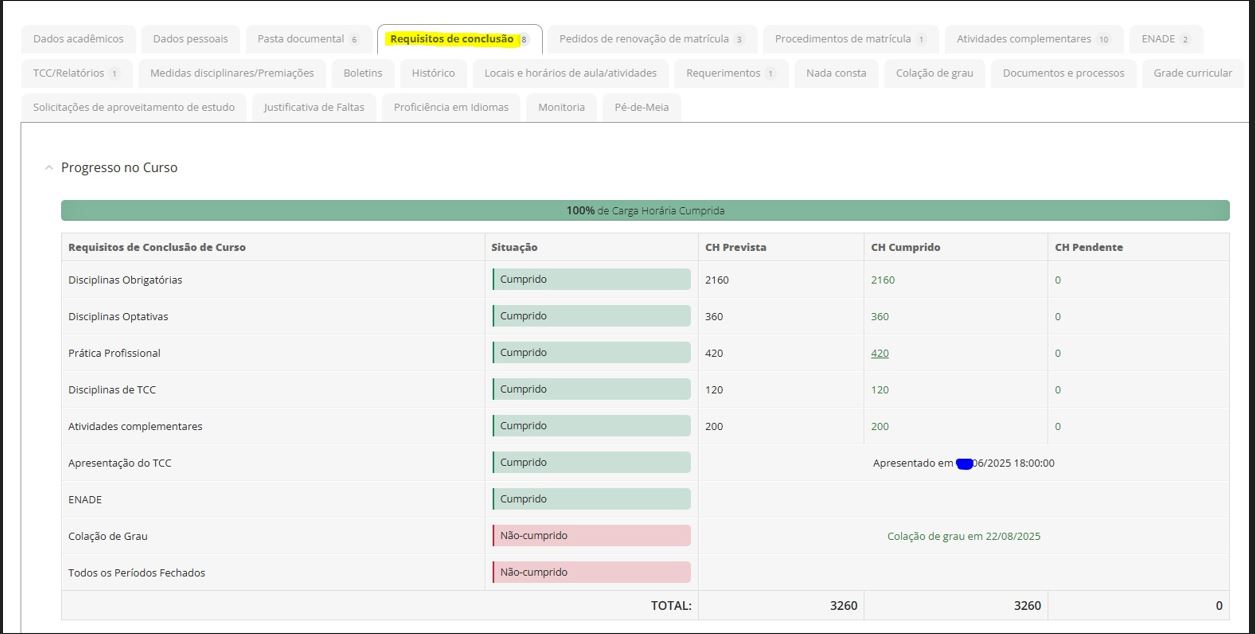Click the 'Colação de grau em 22/08/2025' link
This screenshot has height=634, width=1255.
coord(964,536)
